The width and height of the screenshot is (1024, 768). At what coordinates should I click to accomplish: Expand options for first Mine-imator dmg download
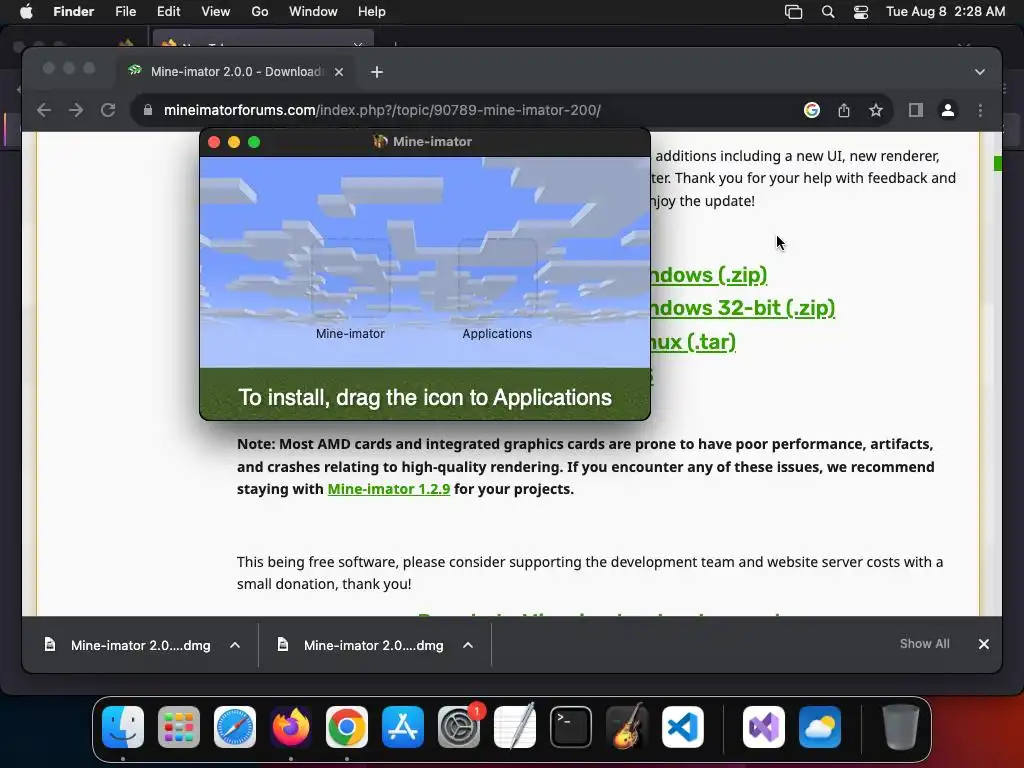(235, 645)
